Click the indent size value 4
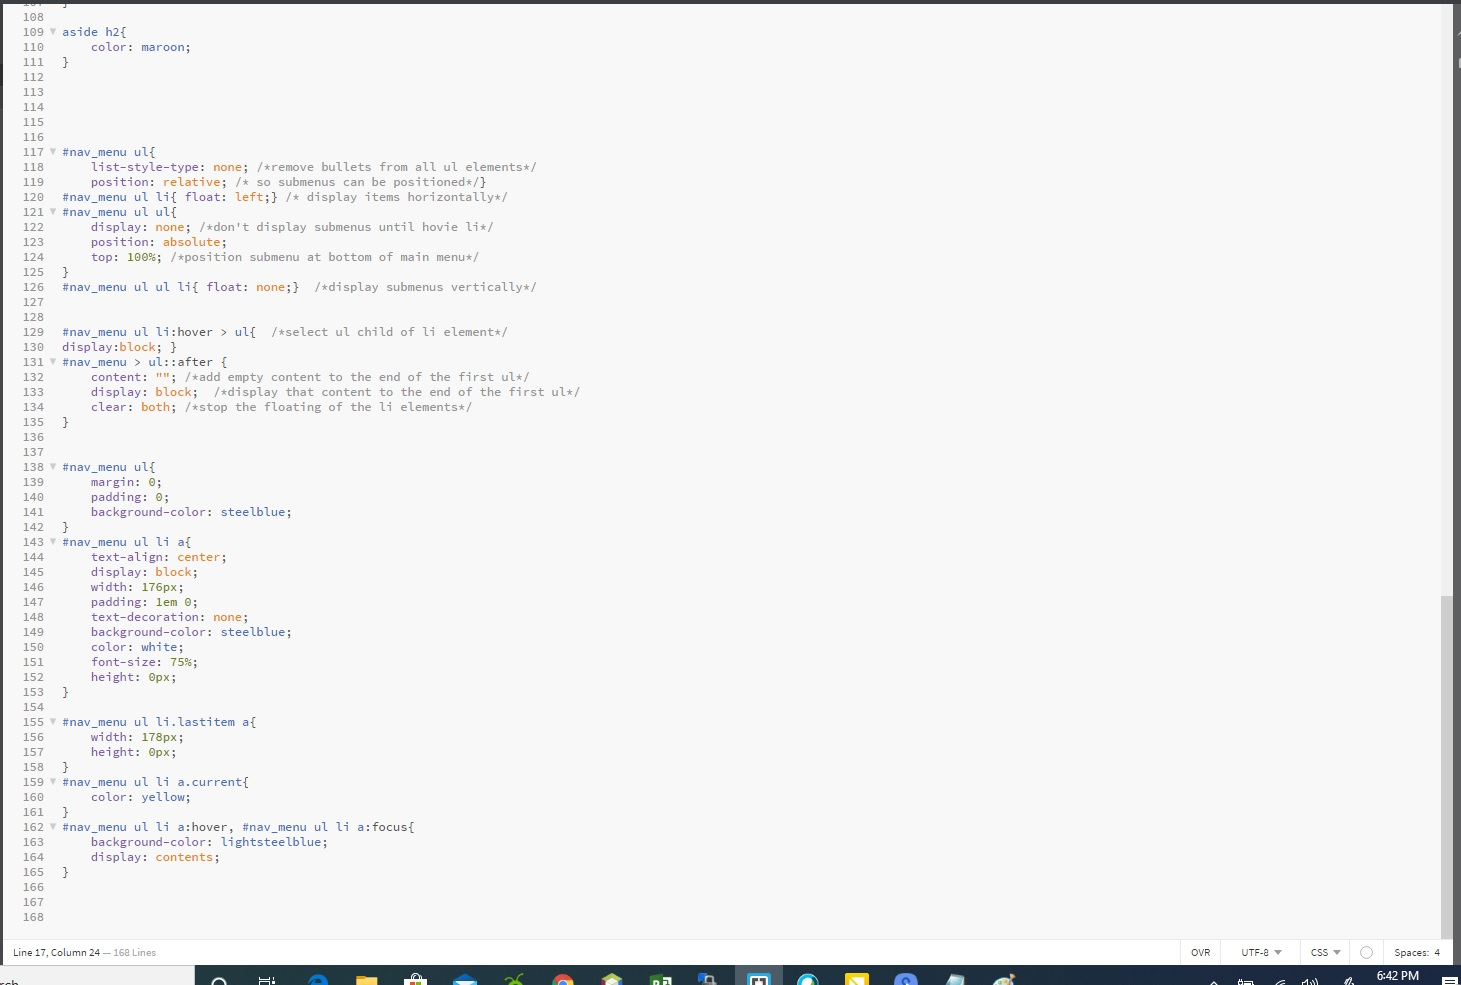 pyautogui.click(x=1437, y=953)
